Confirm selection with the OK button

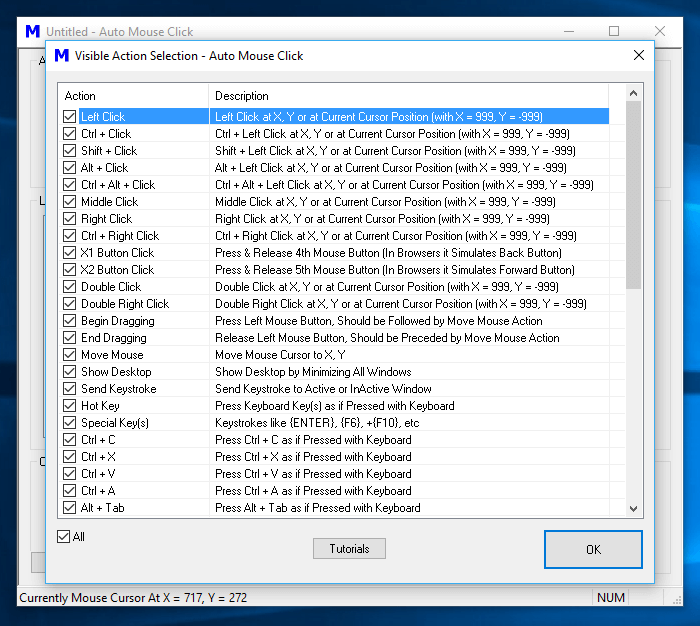click(x=593, y=549)
